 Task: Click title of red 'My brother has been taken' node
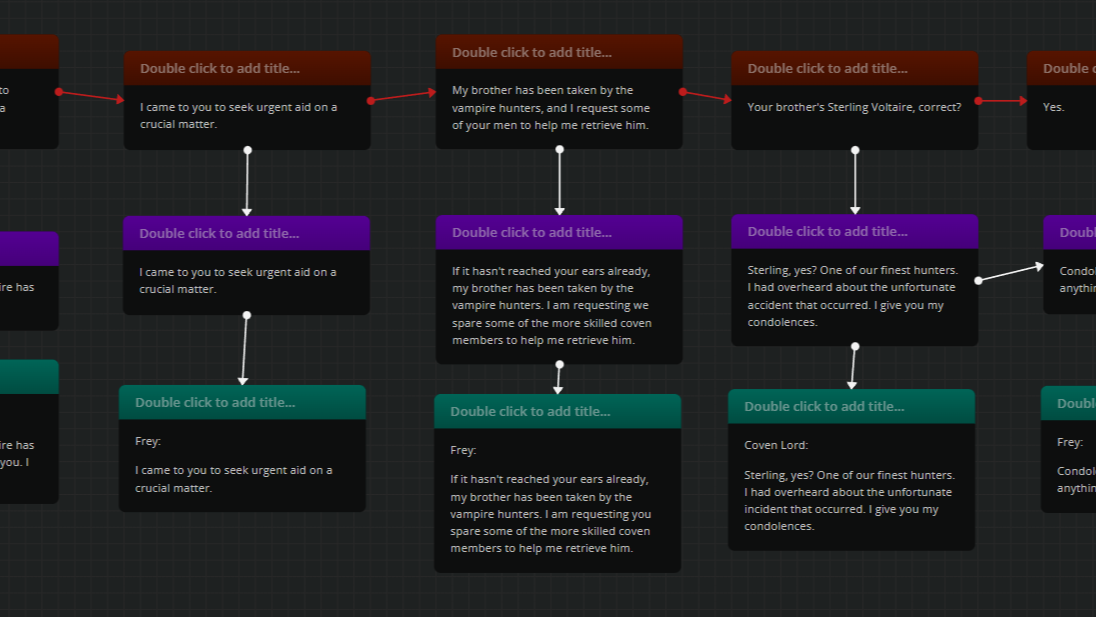click(x=531, y=52)
